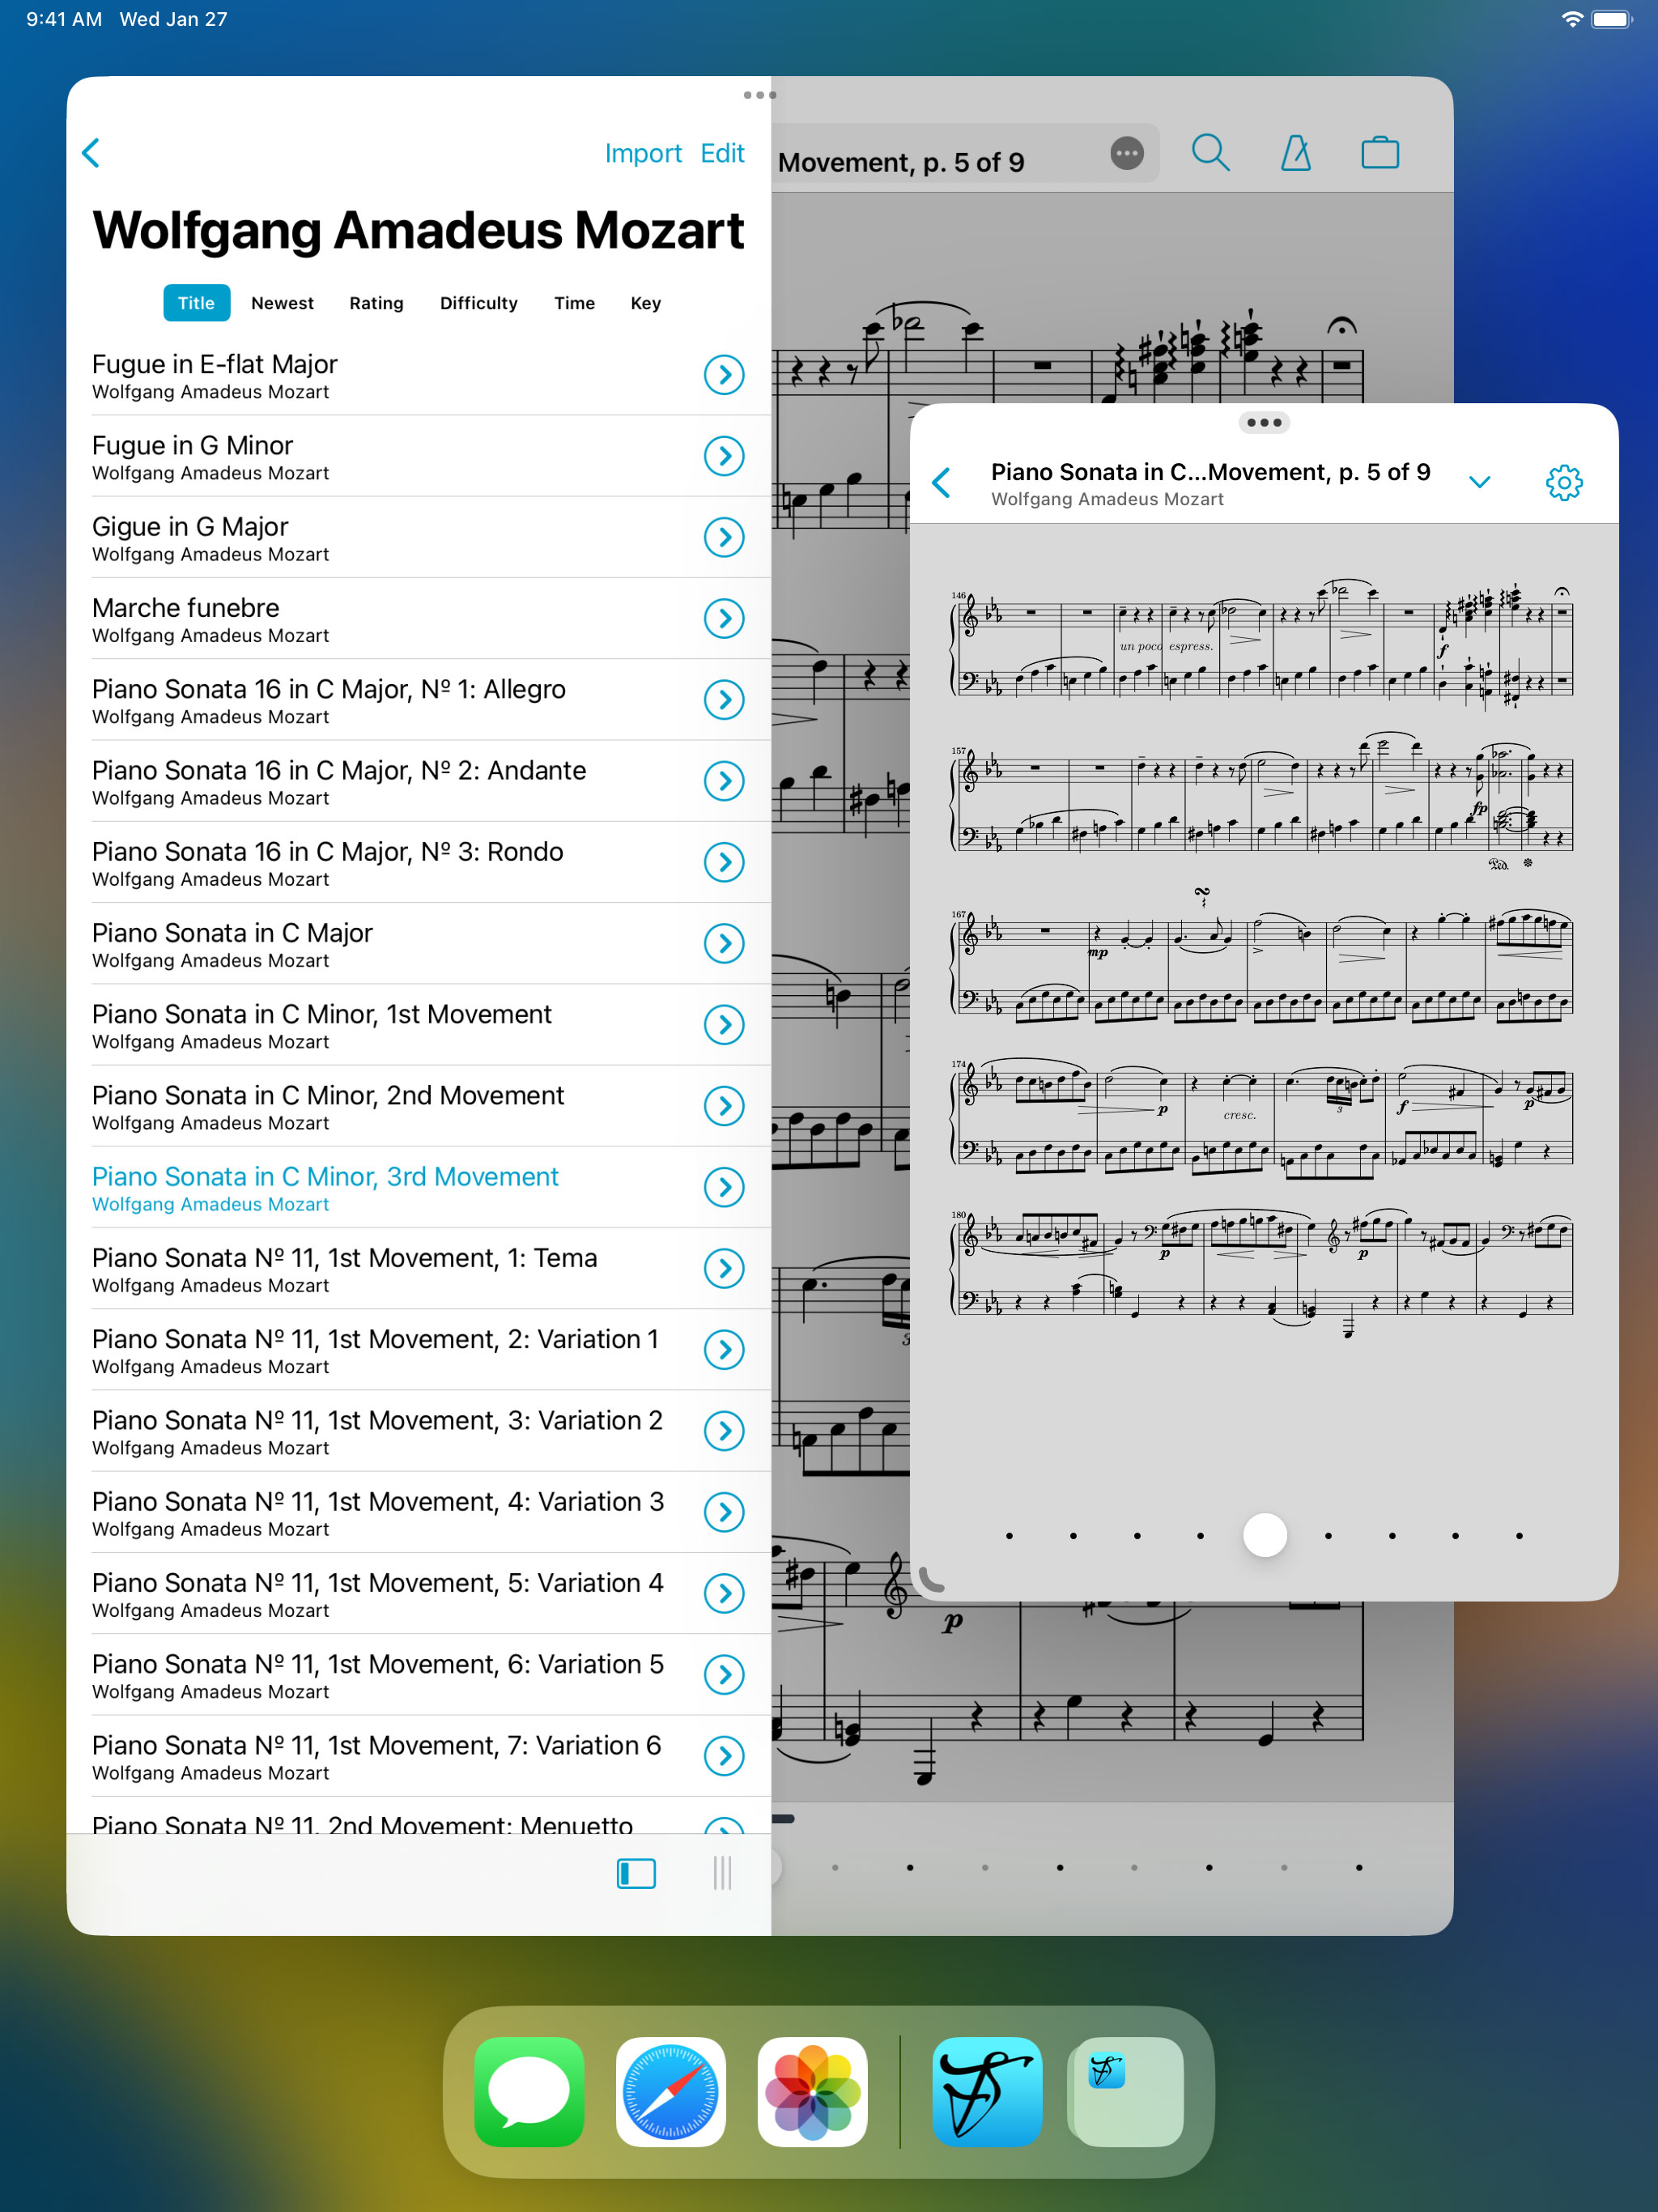
Task: Sort list by Title
Action: tap(196, 303)
